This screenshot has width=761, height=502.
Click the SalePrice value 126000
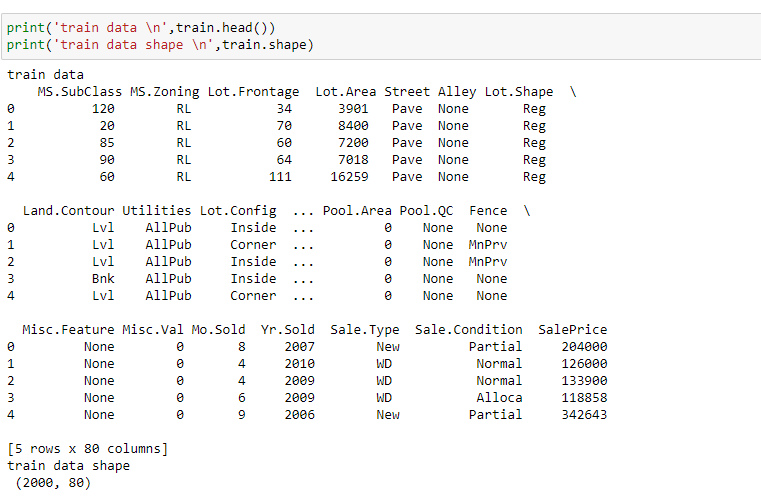coord(584,364)
